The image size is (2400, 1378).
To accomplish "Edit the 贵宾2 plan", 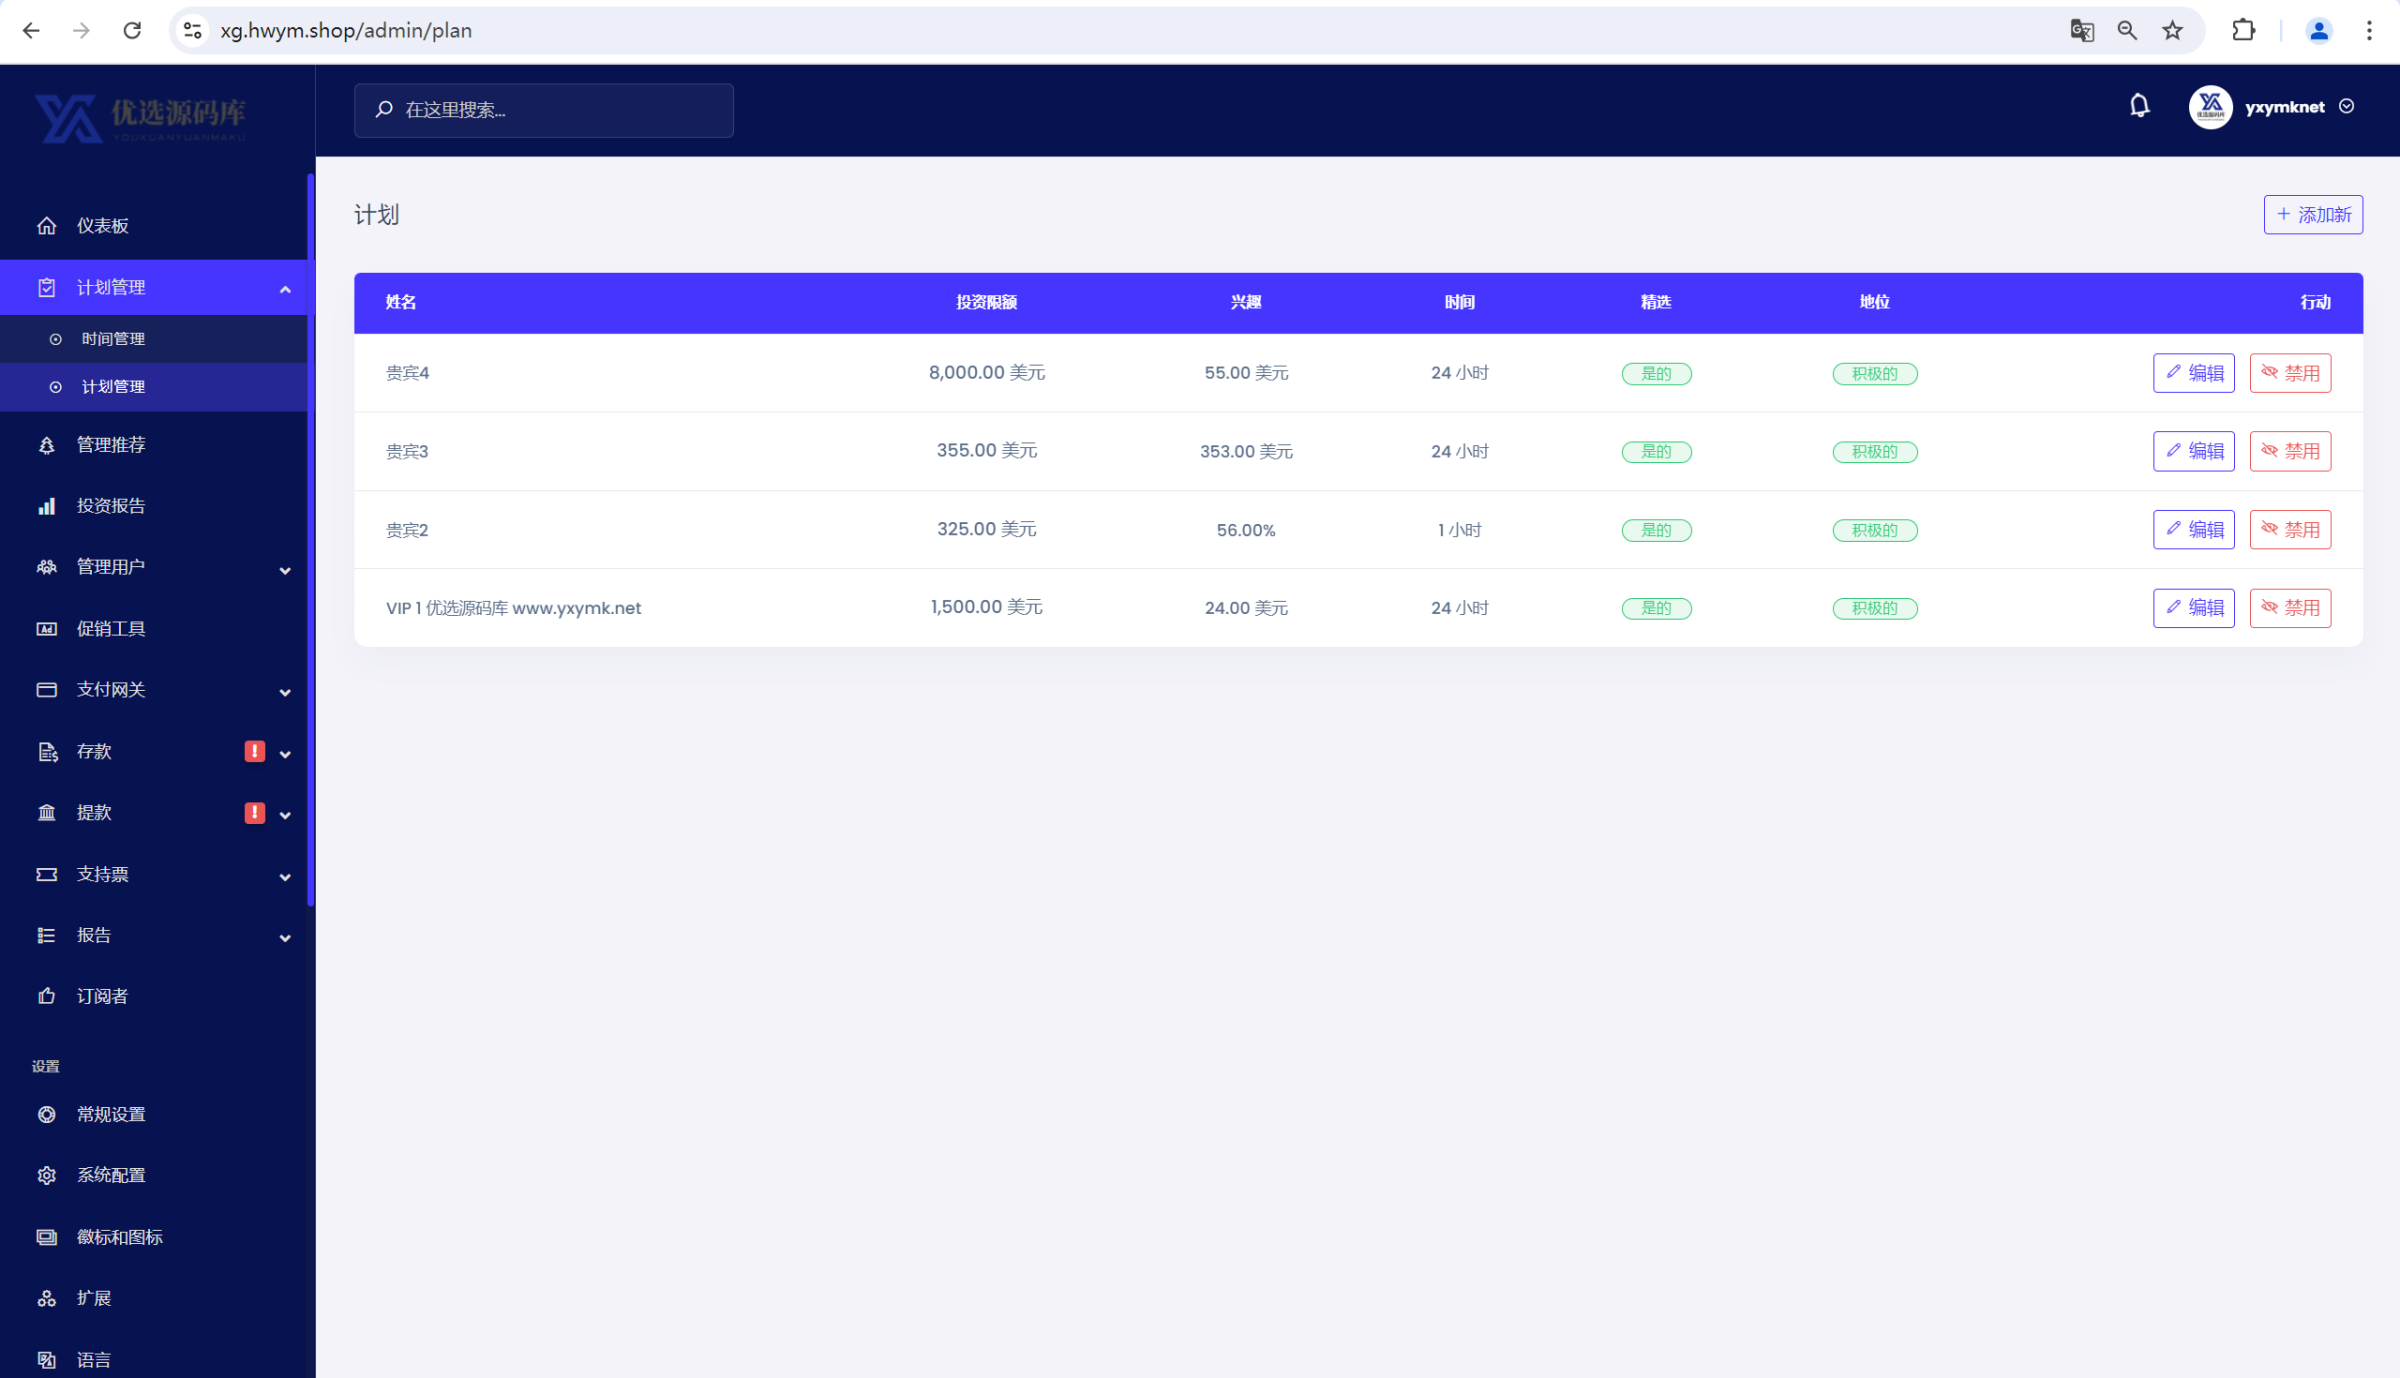I will [2193, 530].
